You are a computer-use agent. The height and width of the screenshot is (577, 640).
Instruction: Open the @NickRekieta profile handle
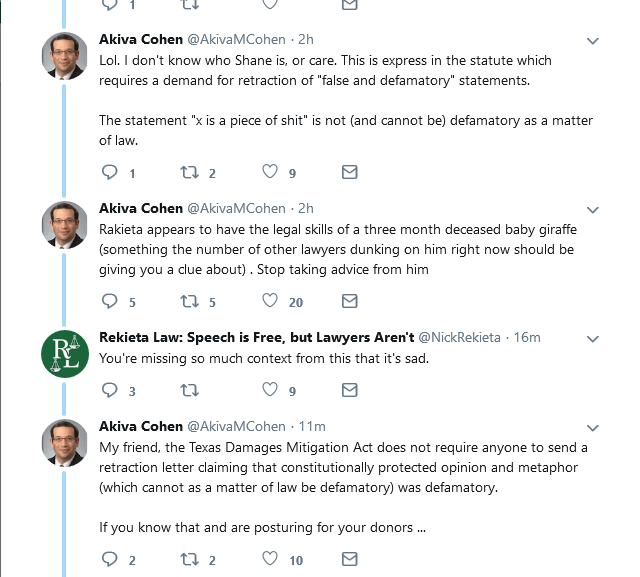(x=459, y=337)
